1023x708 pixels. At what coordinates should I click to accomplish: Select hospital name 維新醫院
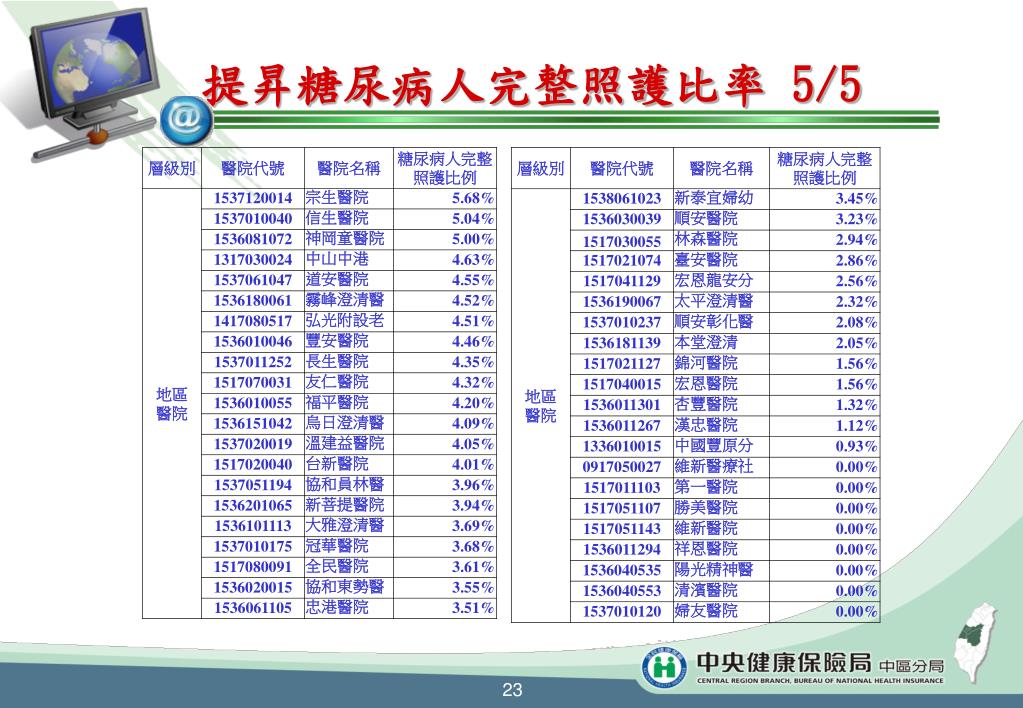tap(706, 528)
